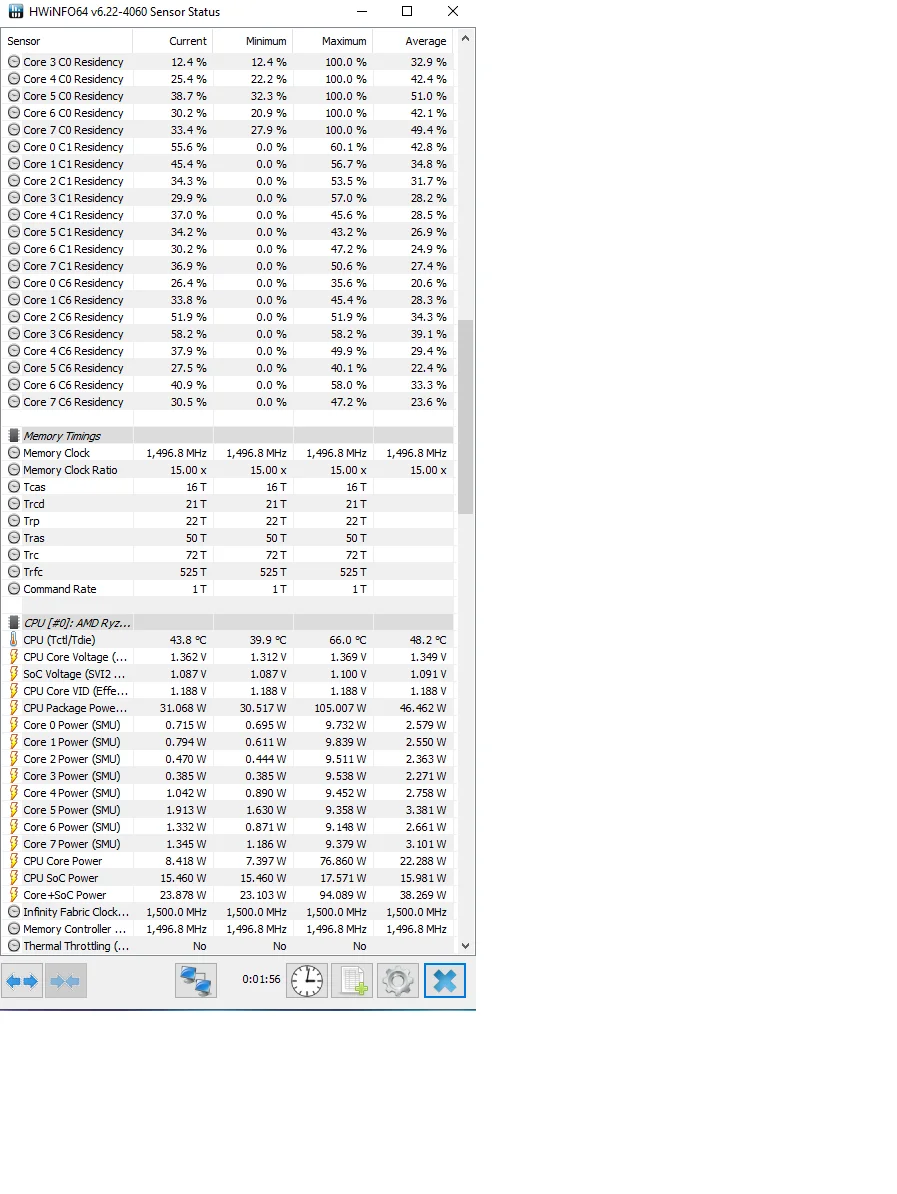Click the collapse-columns arrows button
This screenshot has width=897, height=1194.
tap(65, 981)
